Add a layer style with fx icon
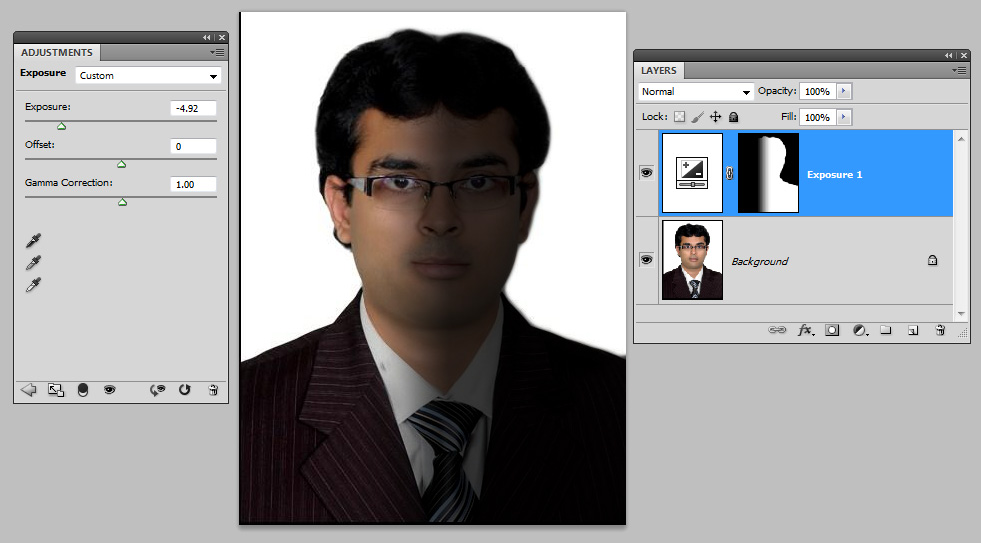981x543 pixels. [x=805, y=329]
